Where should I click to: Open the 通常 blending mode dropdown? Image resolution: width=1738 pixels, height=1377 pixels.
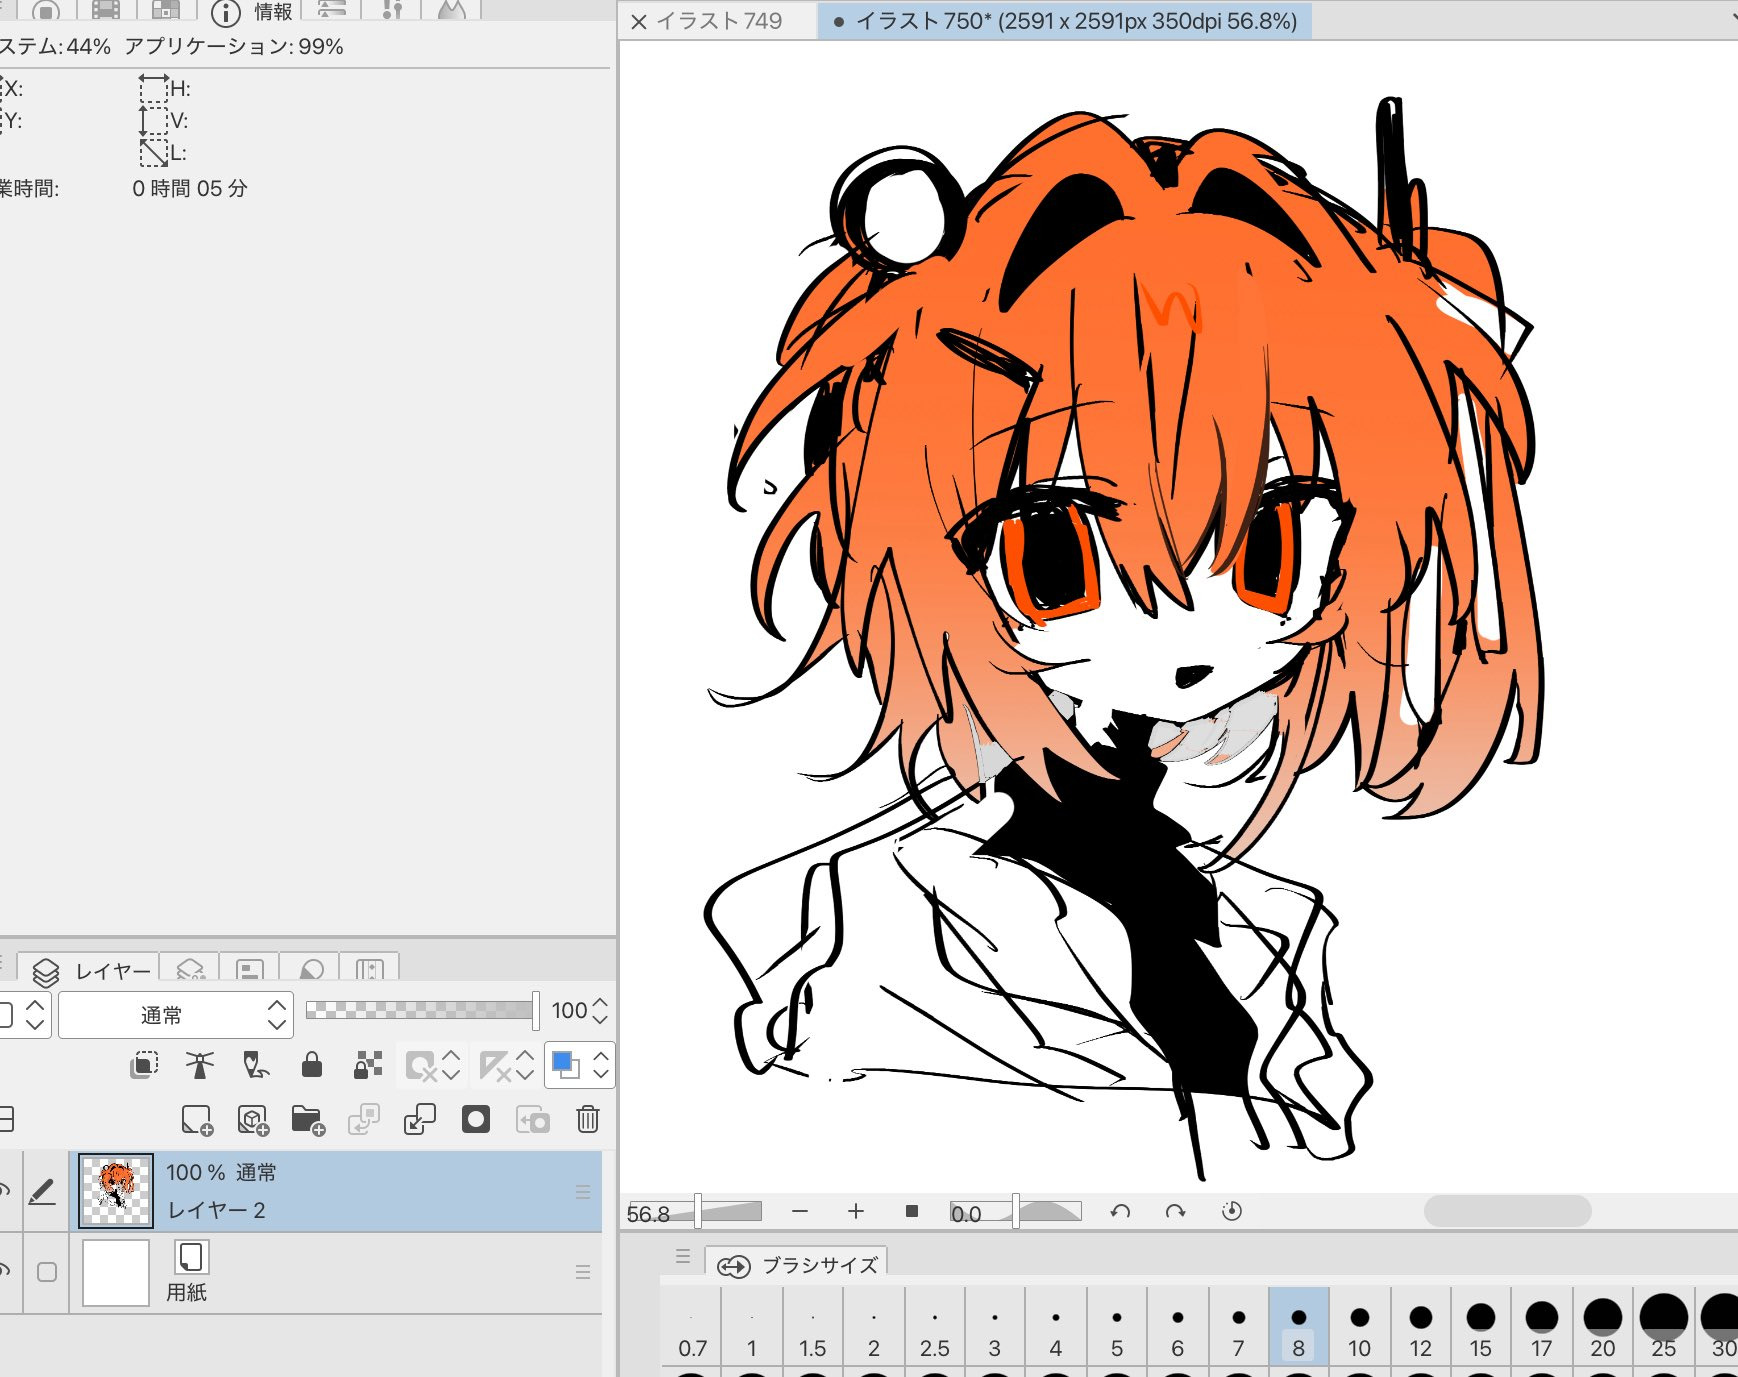[x=175, y=1015]
